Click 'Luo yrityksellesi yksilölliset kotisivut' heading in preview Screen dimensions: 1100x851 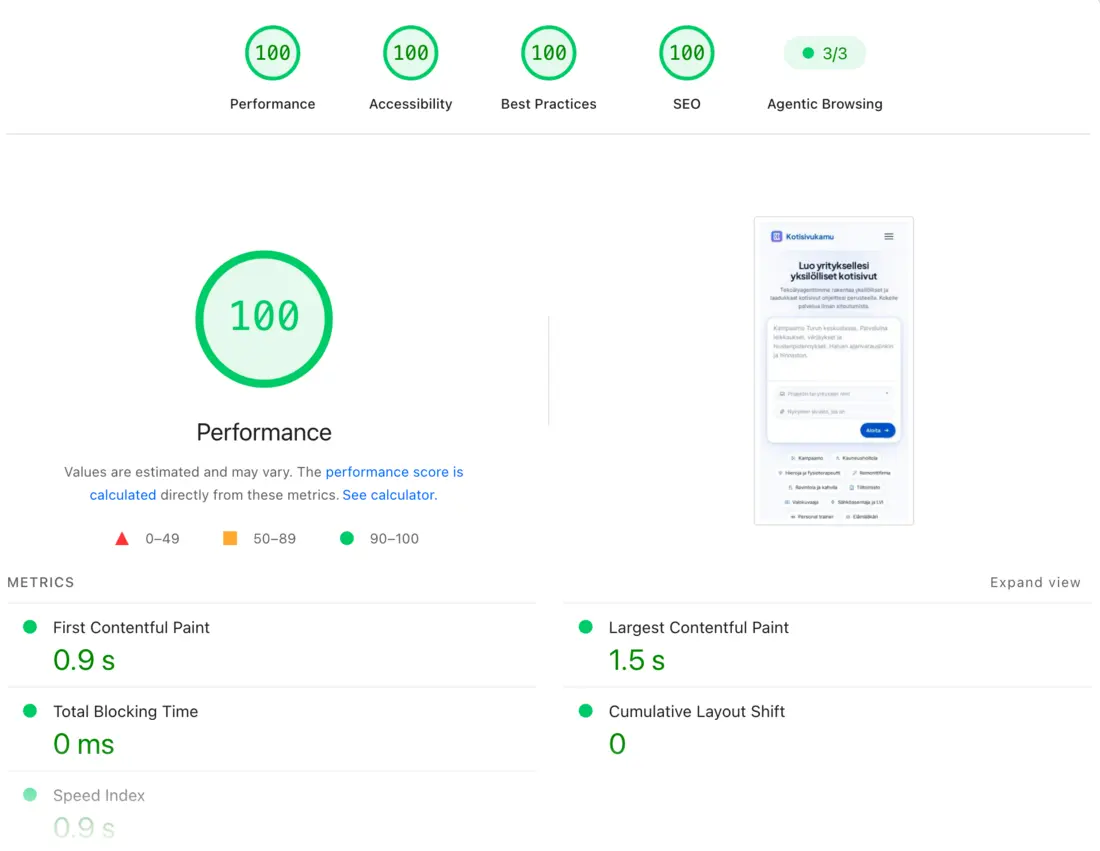click(833, 271)
